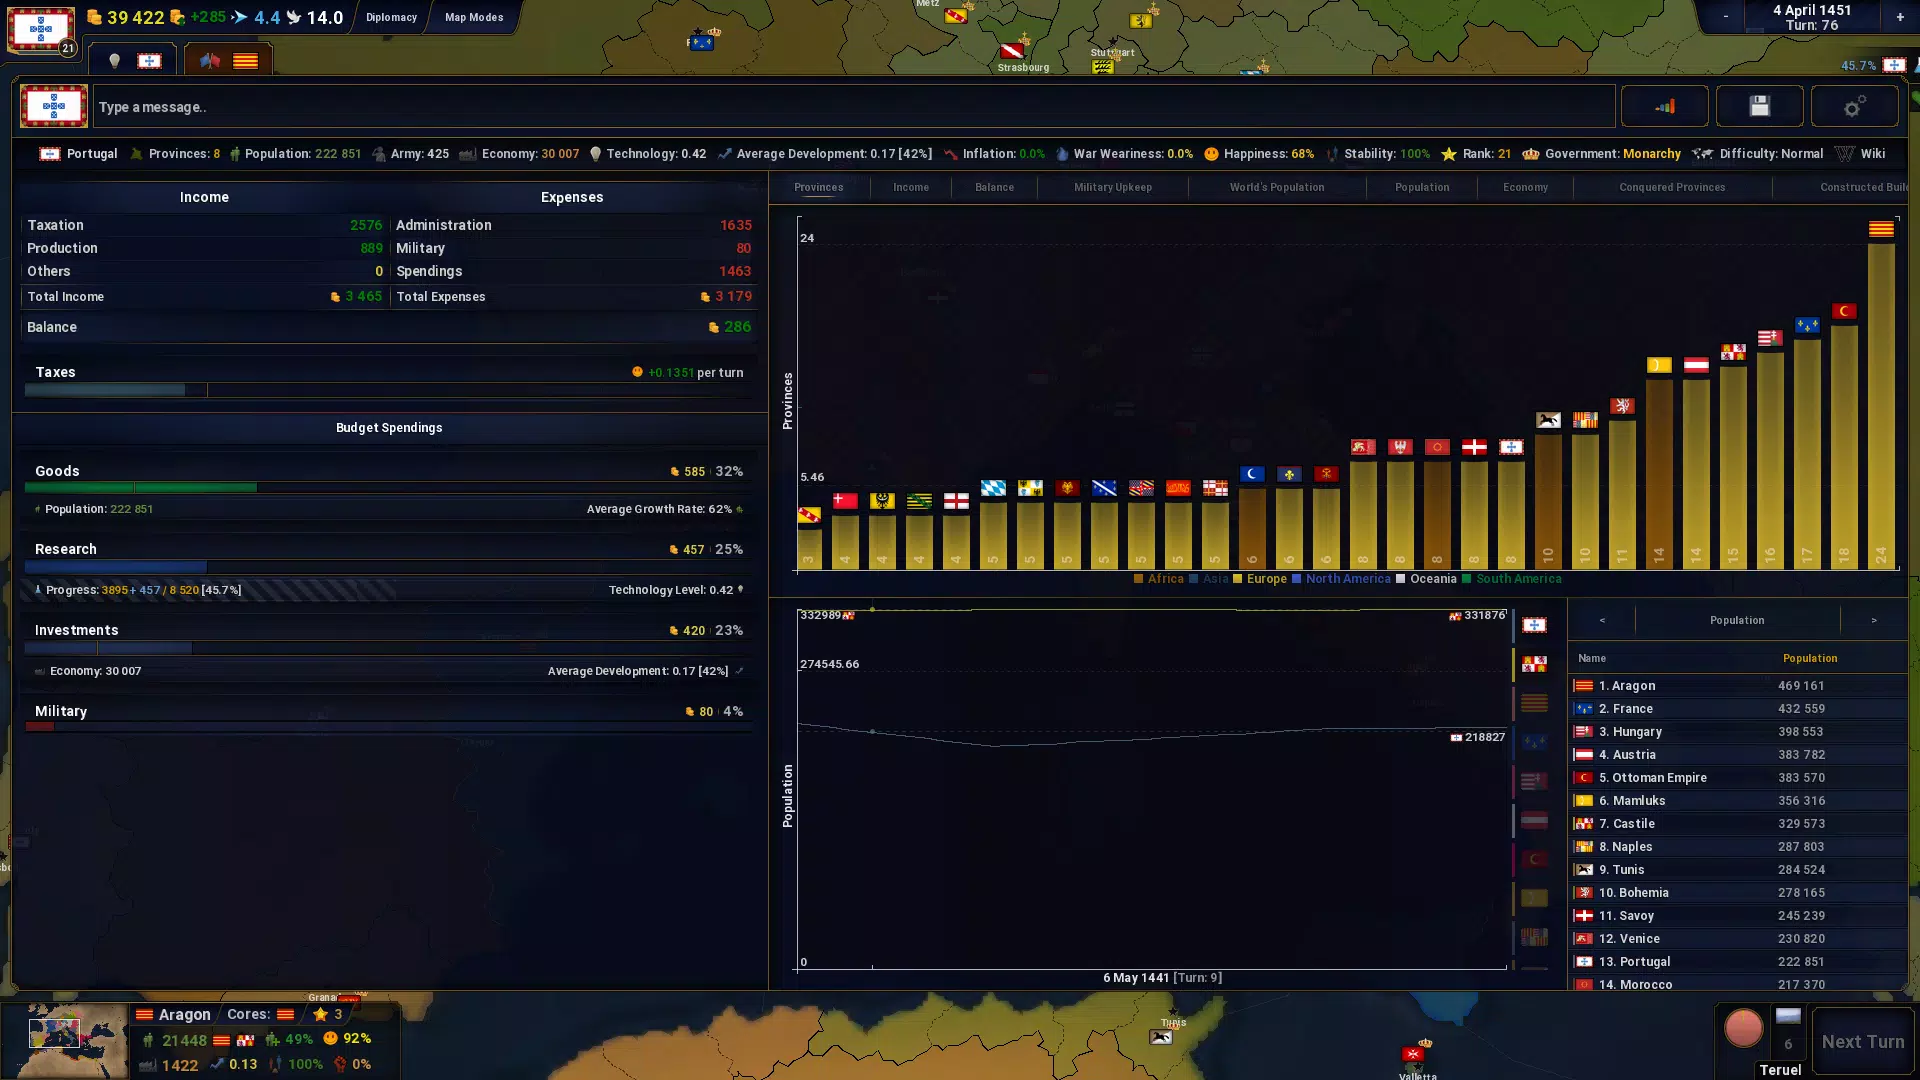Click the Wiki icon in the status bar
The width and height of the screenshot is (1920, 1080).
click(x=1845, y=154)
